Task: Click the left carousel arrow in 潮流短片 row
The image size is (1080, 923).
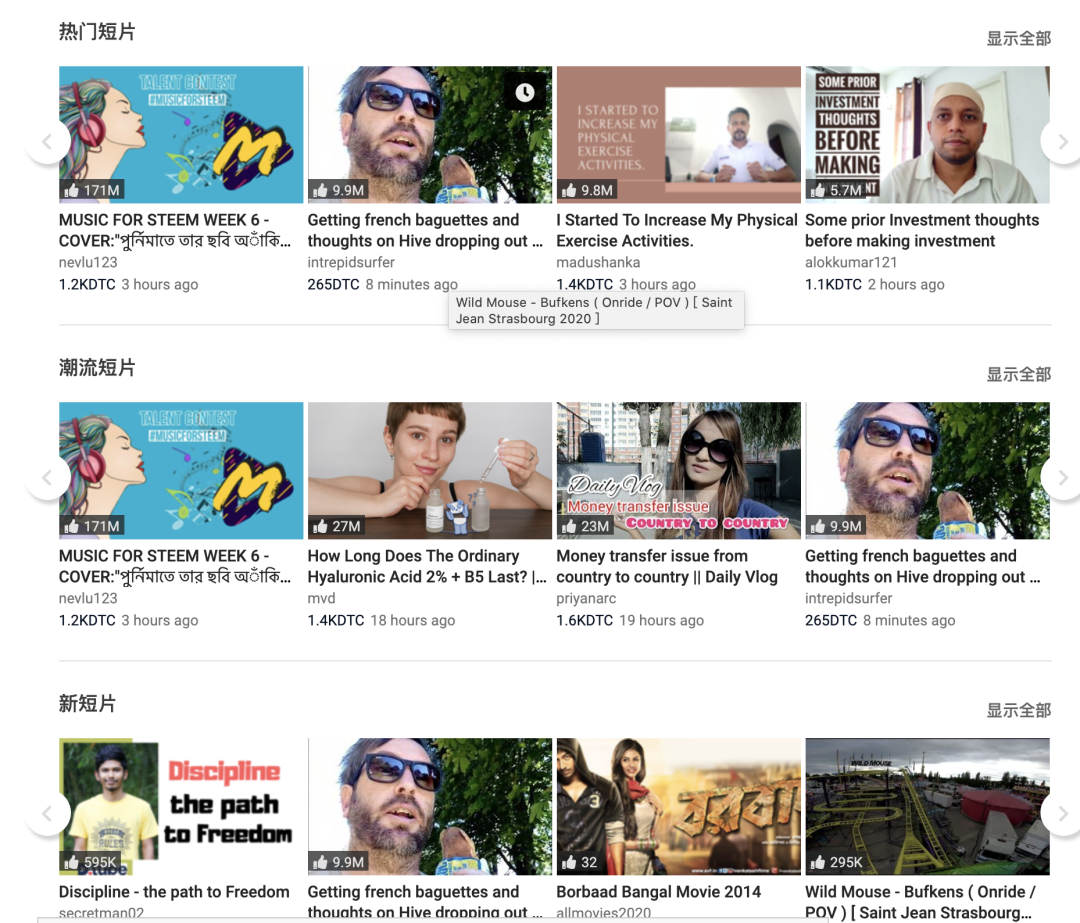Action: [48, 477]
